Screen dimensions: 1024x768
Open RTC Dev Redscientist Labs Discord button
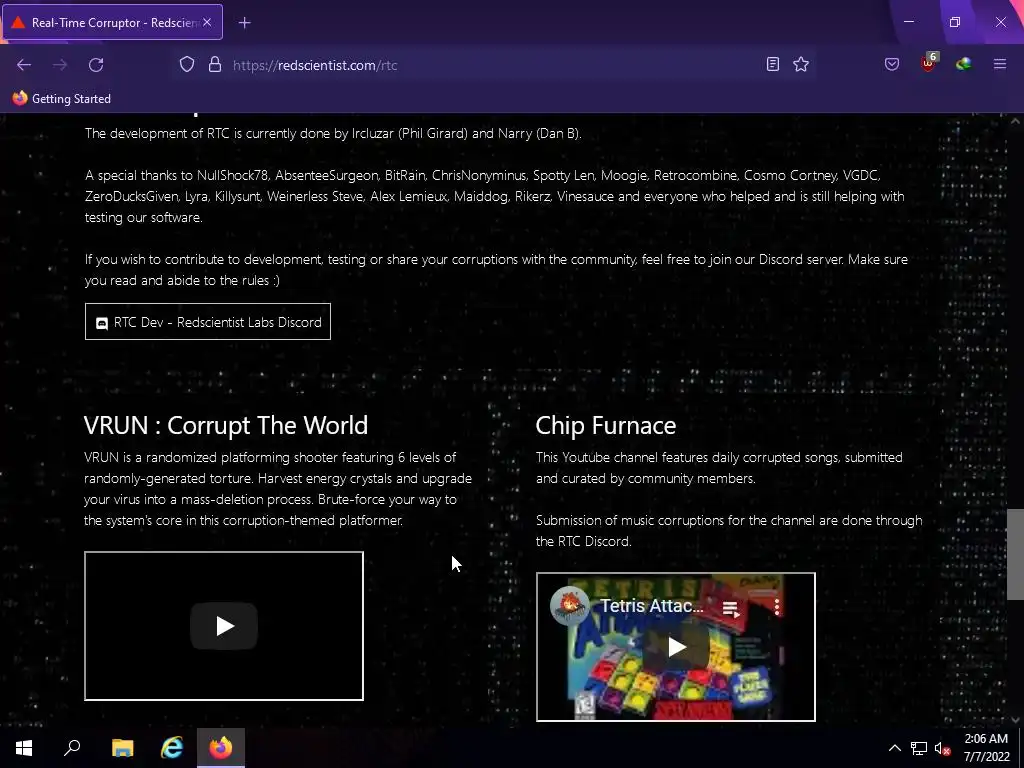208,322
